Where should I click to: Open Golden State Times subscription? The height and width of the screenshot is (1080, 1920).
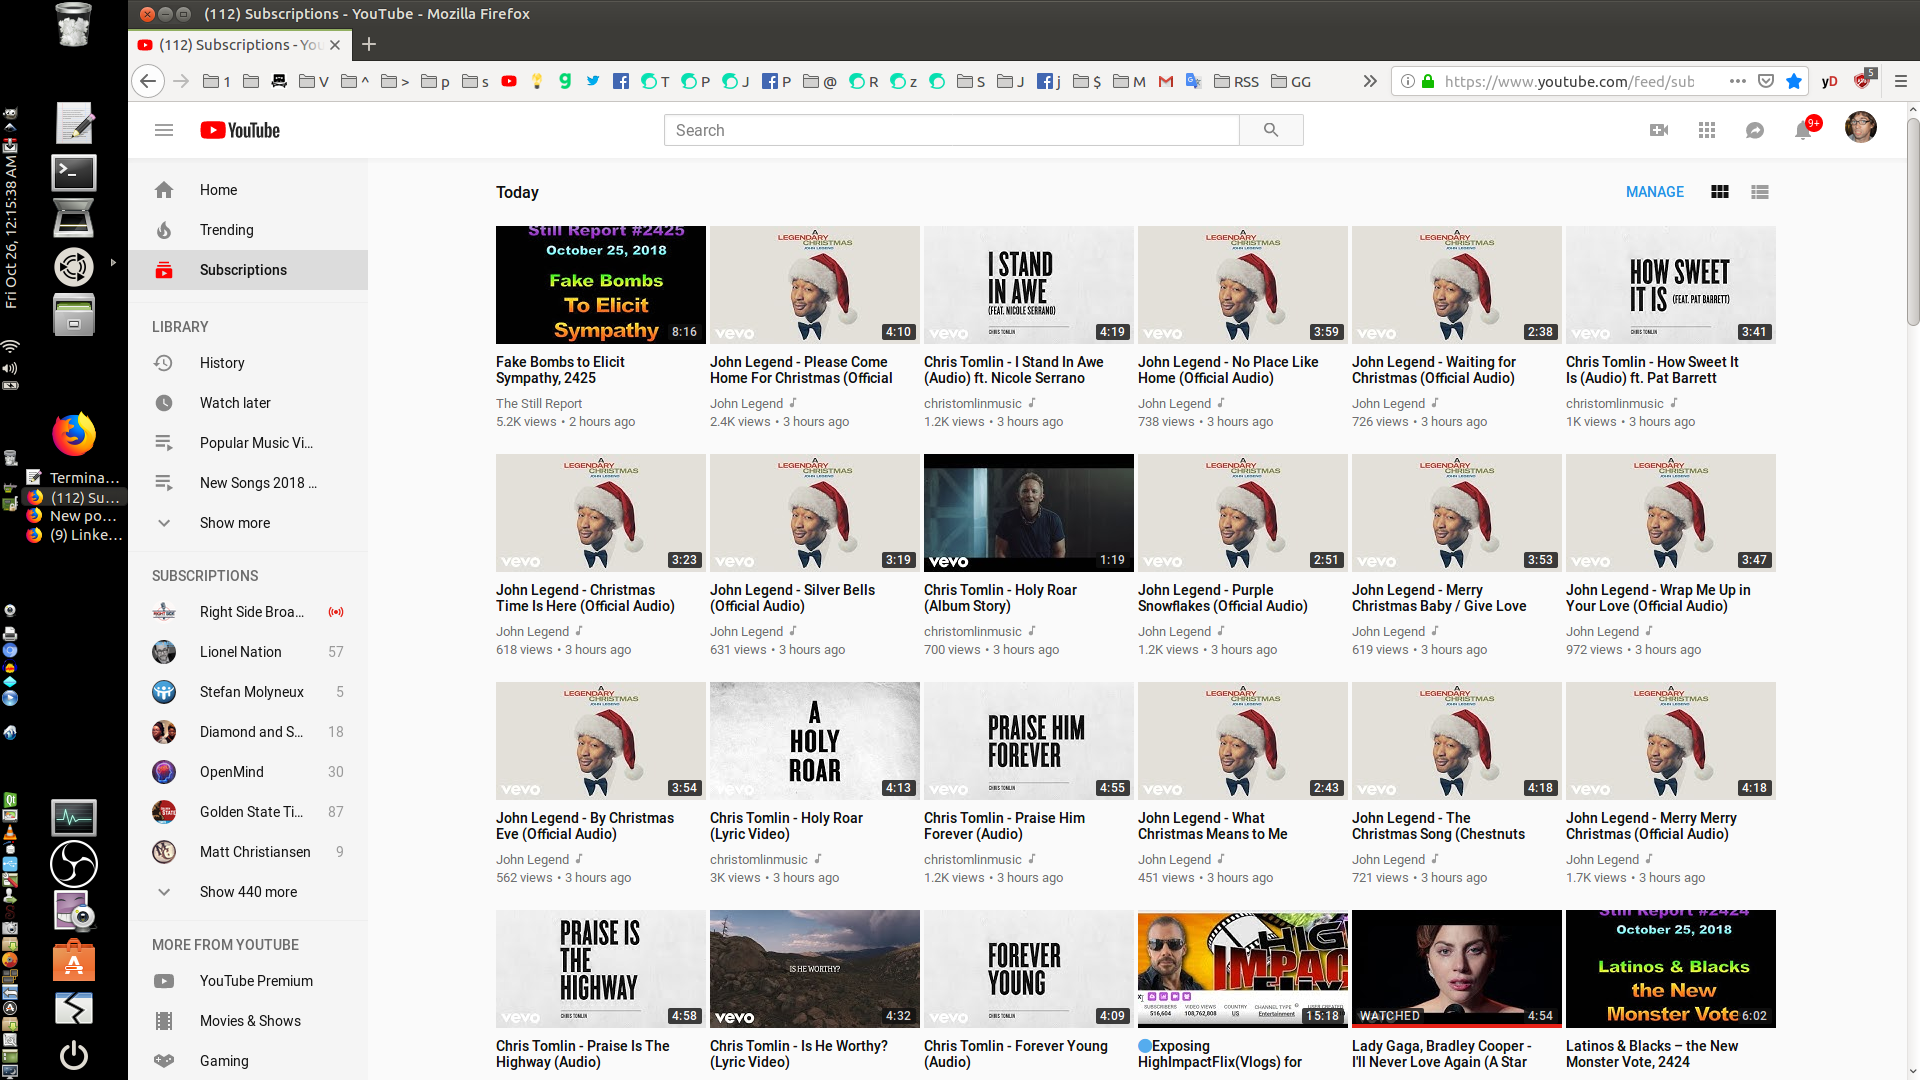[x=248, y=812]
